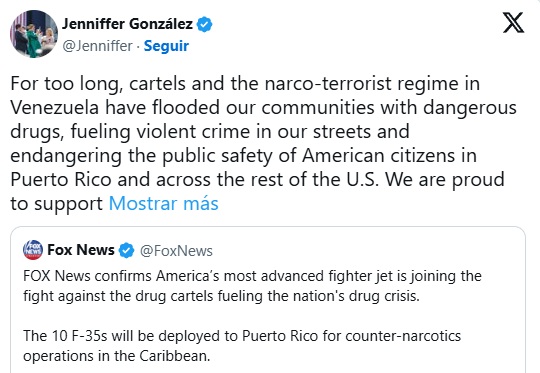540x373 pixels.
Task: Click the quoted line about the 10 F-35s
Action: point(242,336)
